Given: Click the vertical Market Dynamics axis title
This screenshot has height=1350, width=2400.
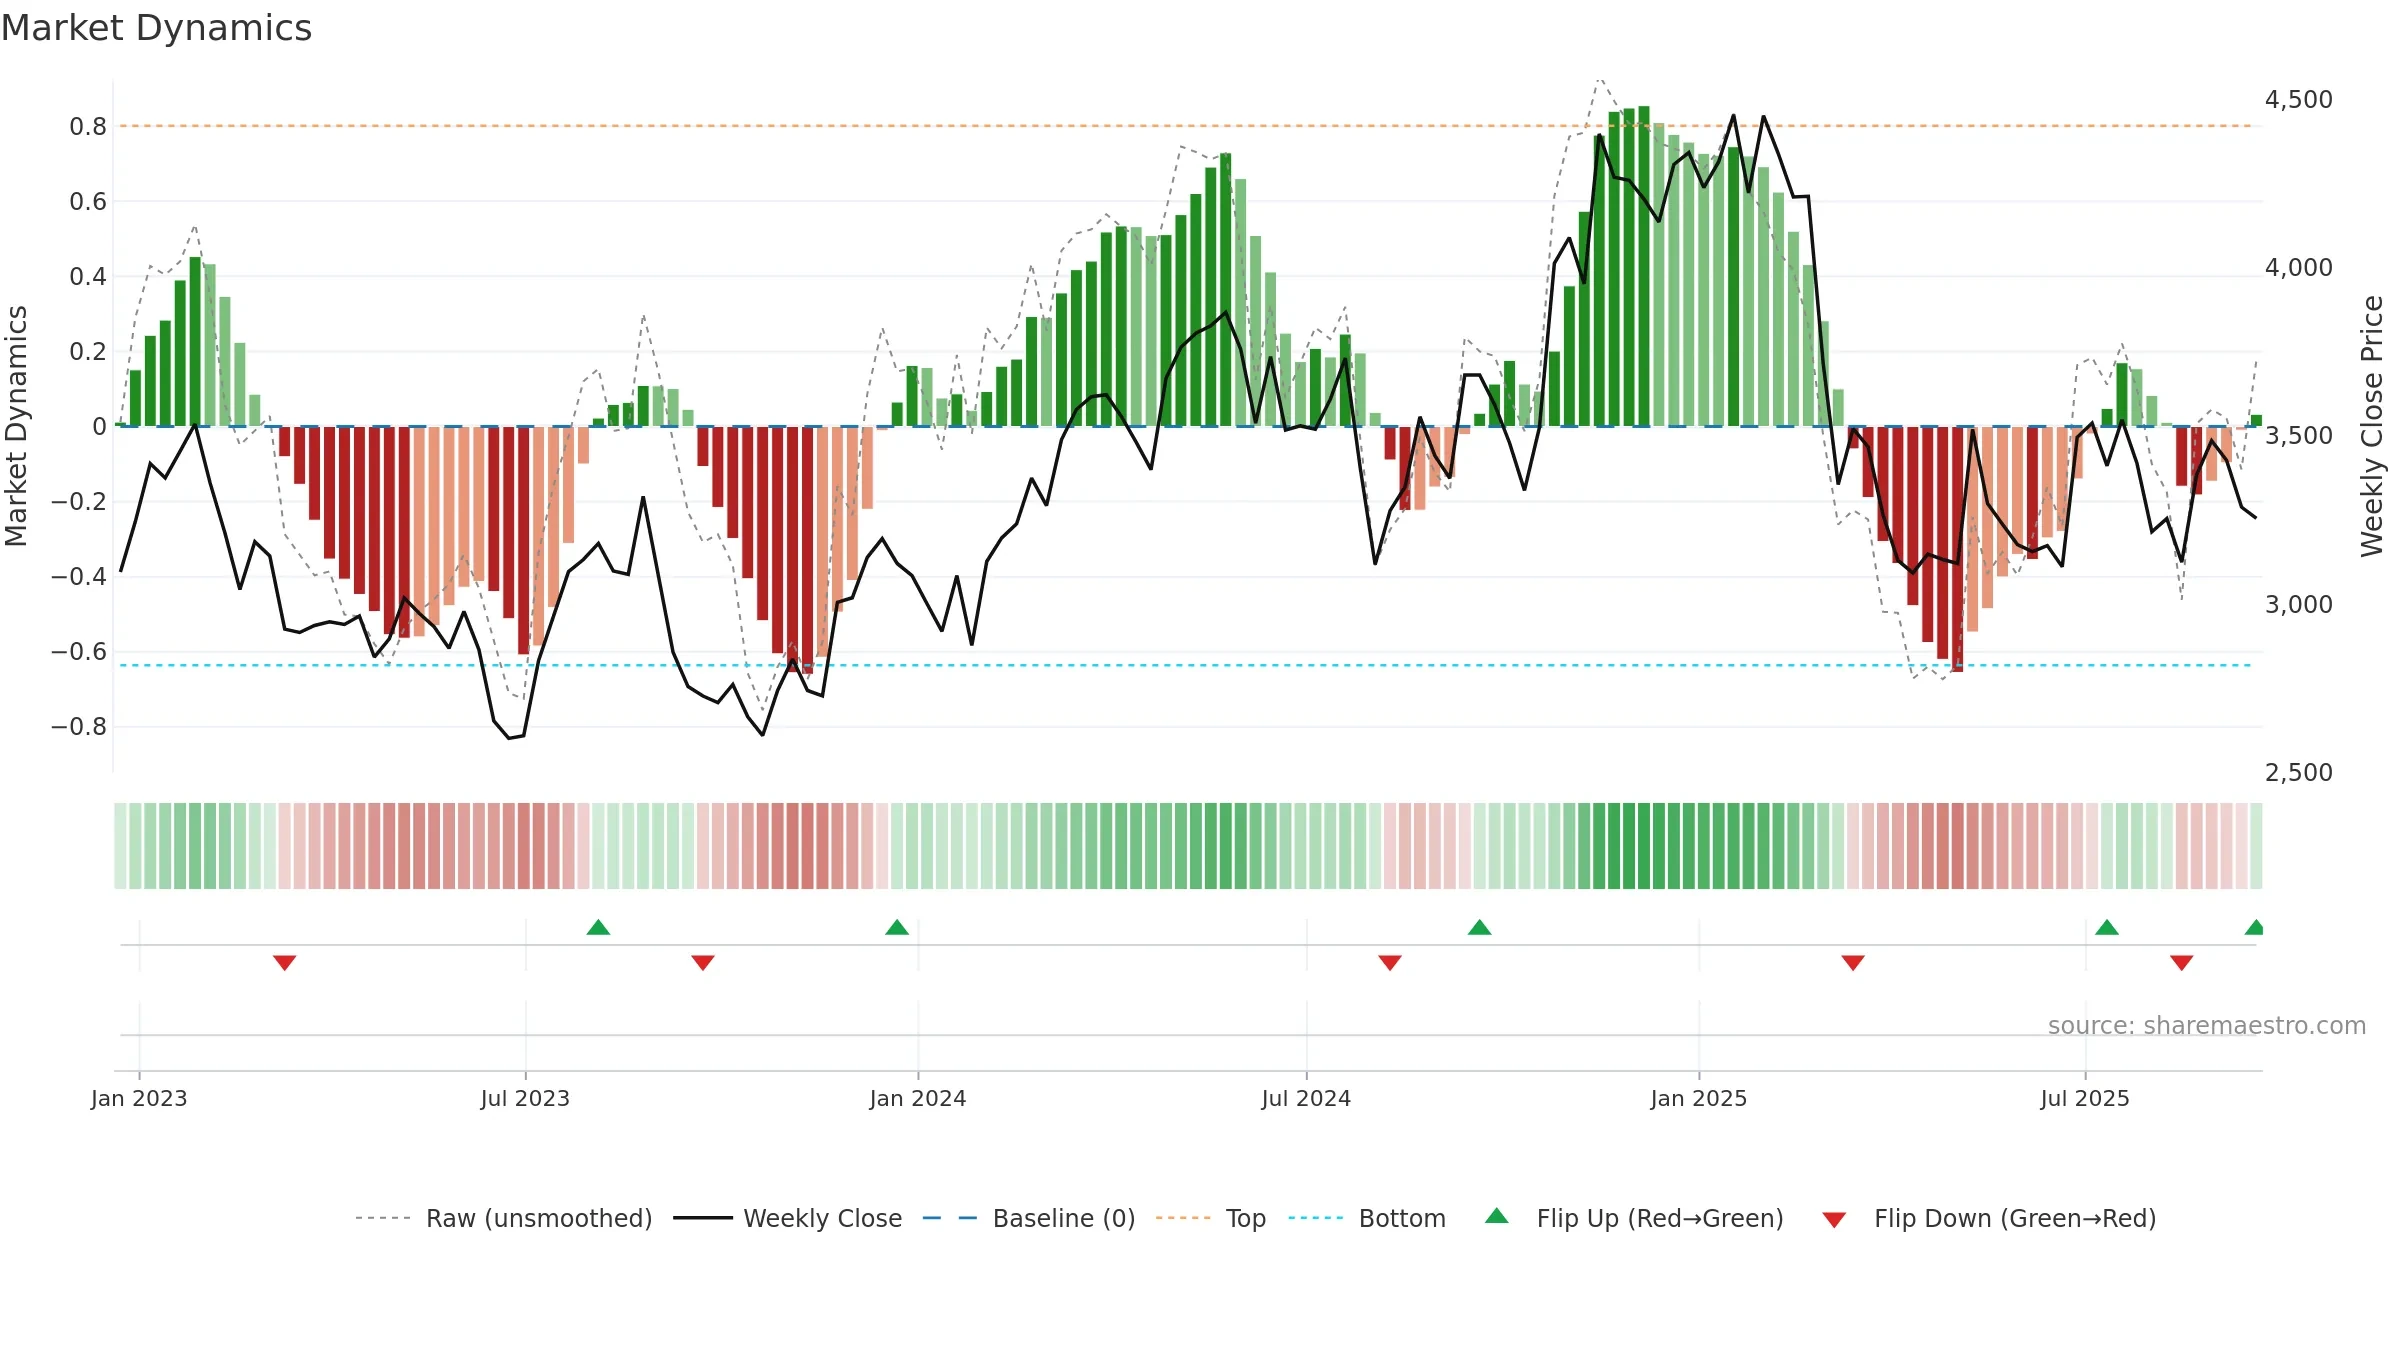Looking at the screenshot, I should pos(16,426).
